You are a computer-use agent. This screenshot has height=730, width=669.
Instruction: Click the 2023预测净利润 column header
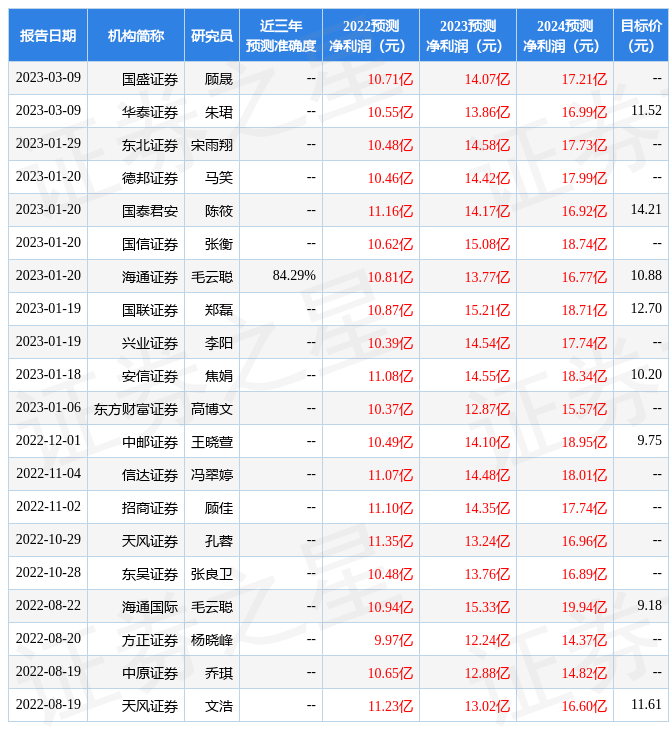468,35
